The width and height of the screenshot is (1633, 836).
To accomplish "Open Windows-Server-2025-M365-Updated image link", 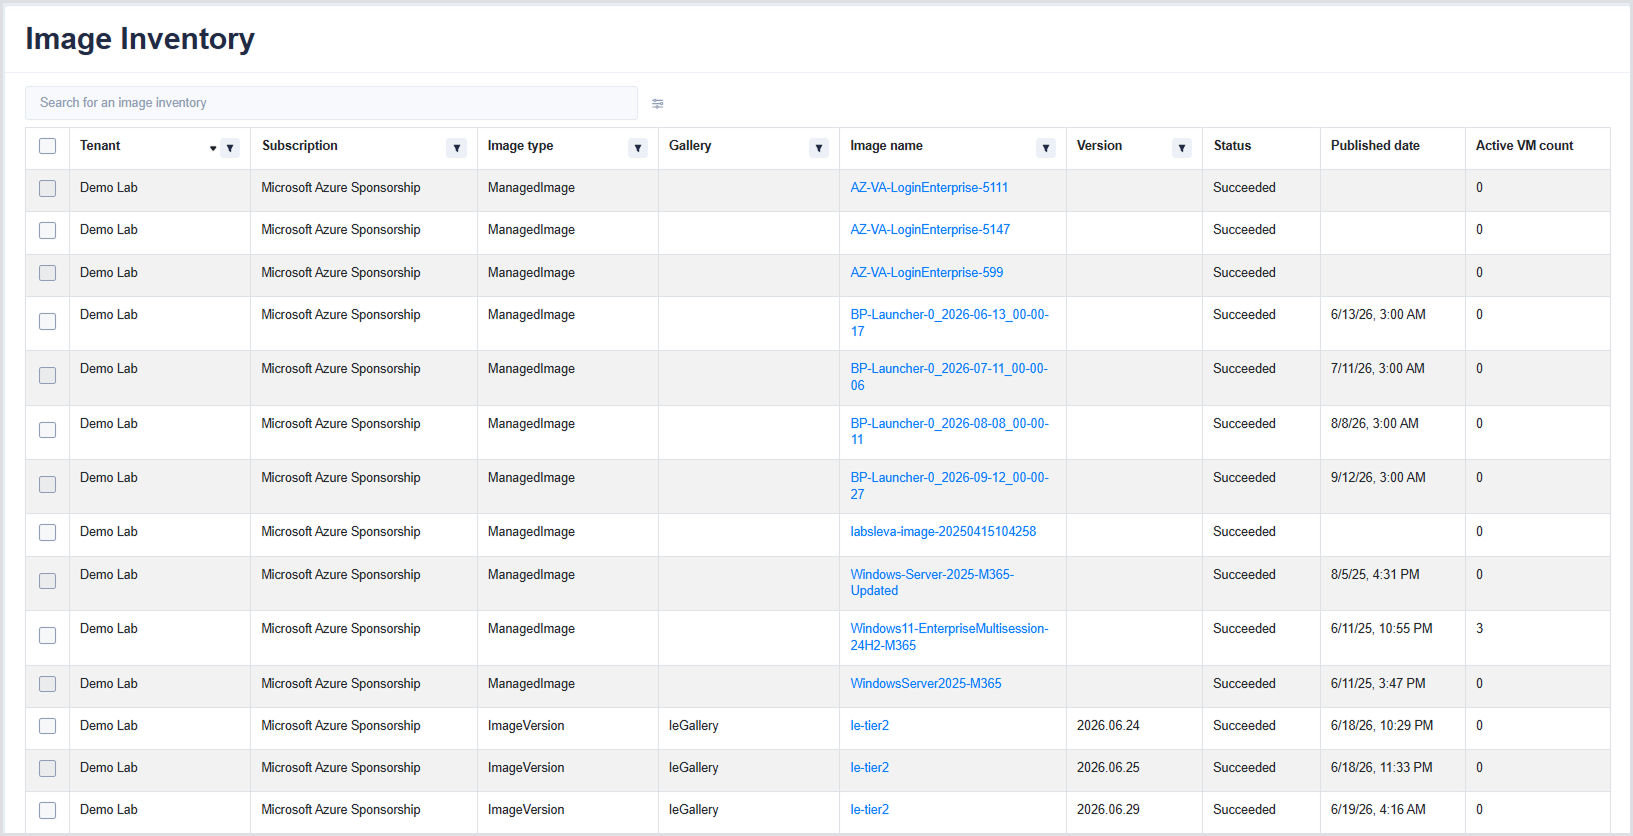I will pyautogui.click(x=932, y=582).
